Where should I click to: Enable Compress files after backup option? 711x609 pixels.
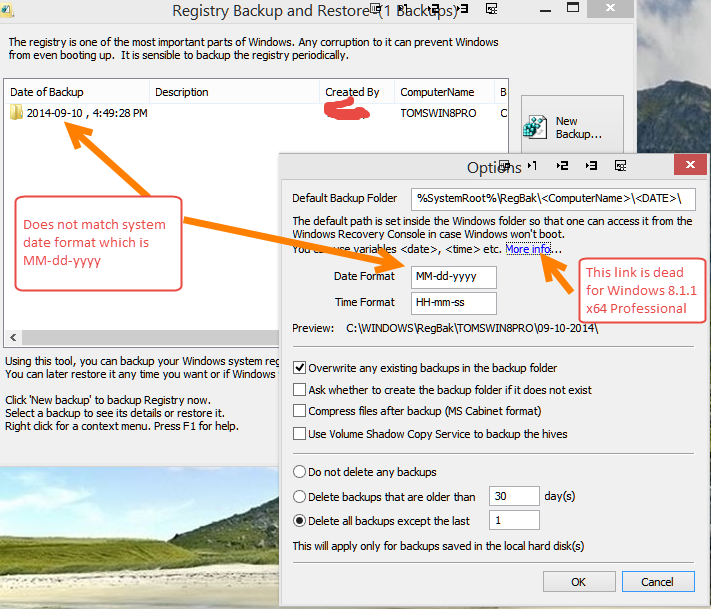[300, 411]
